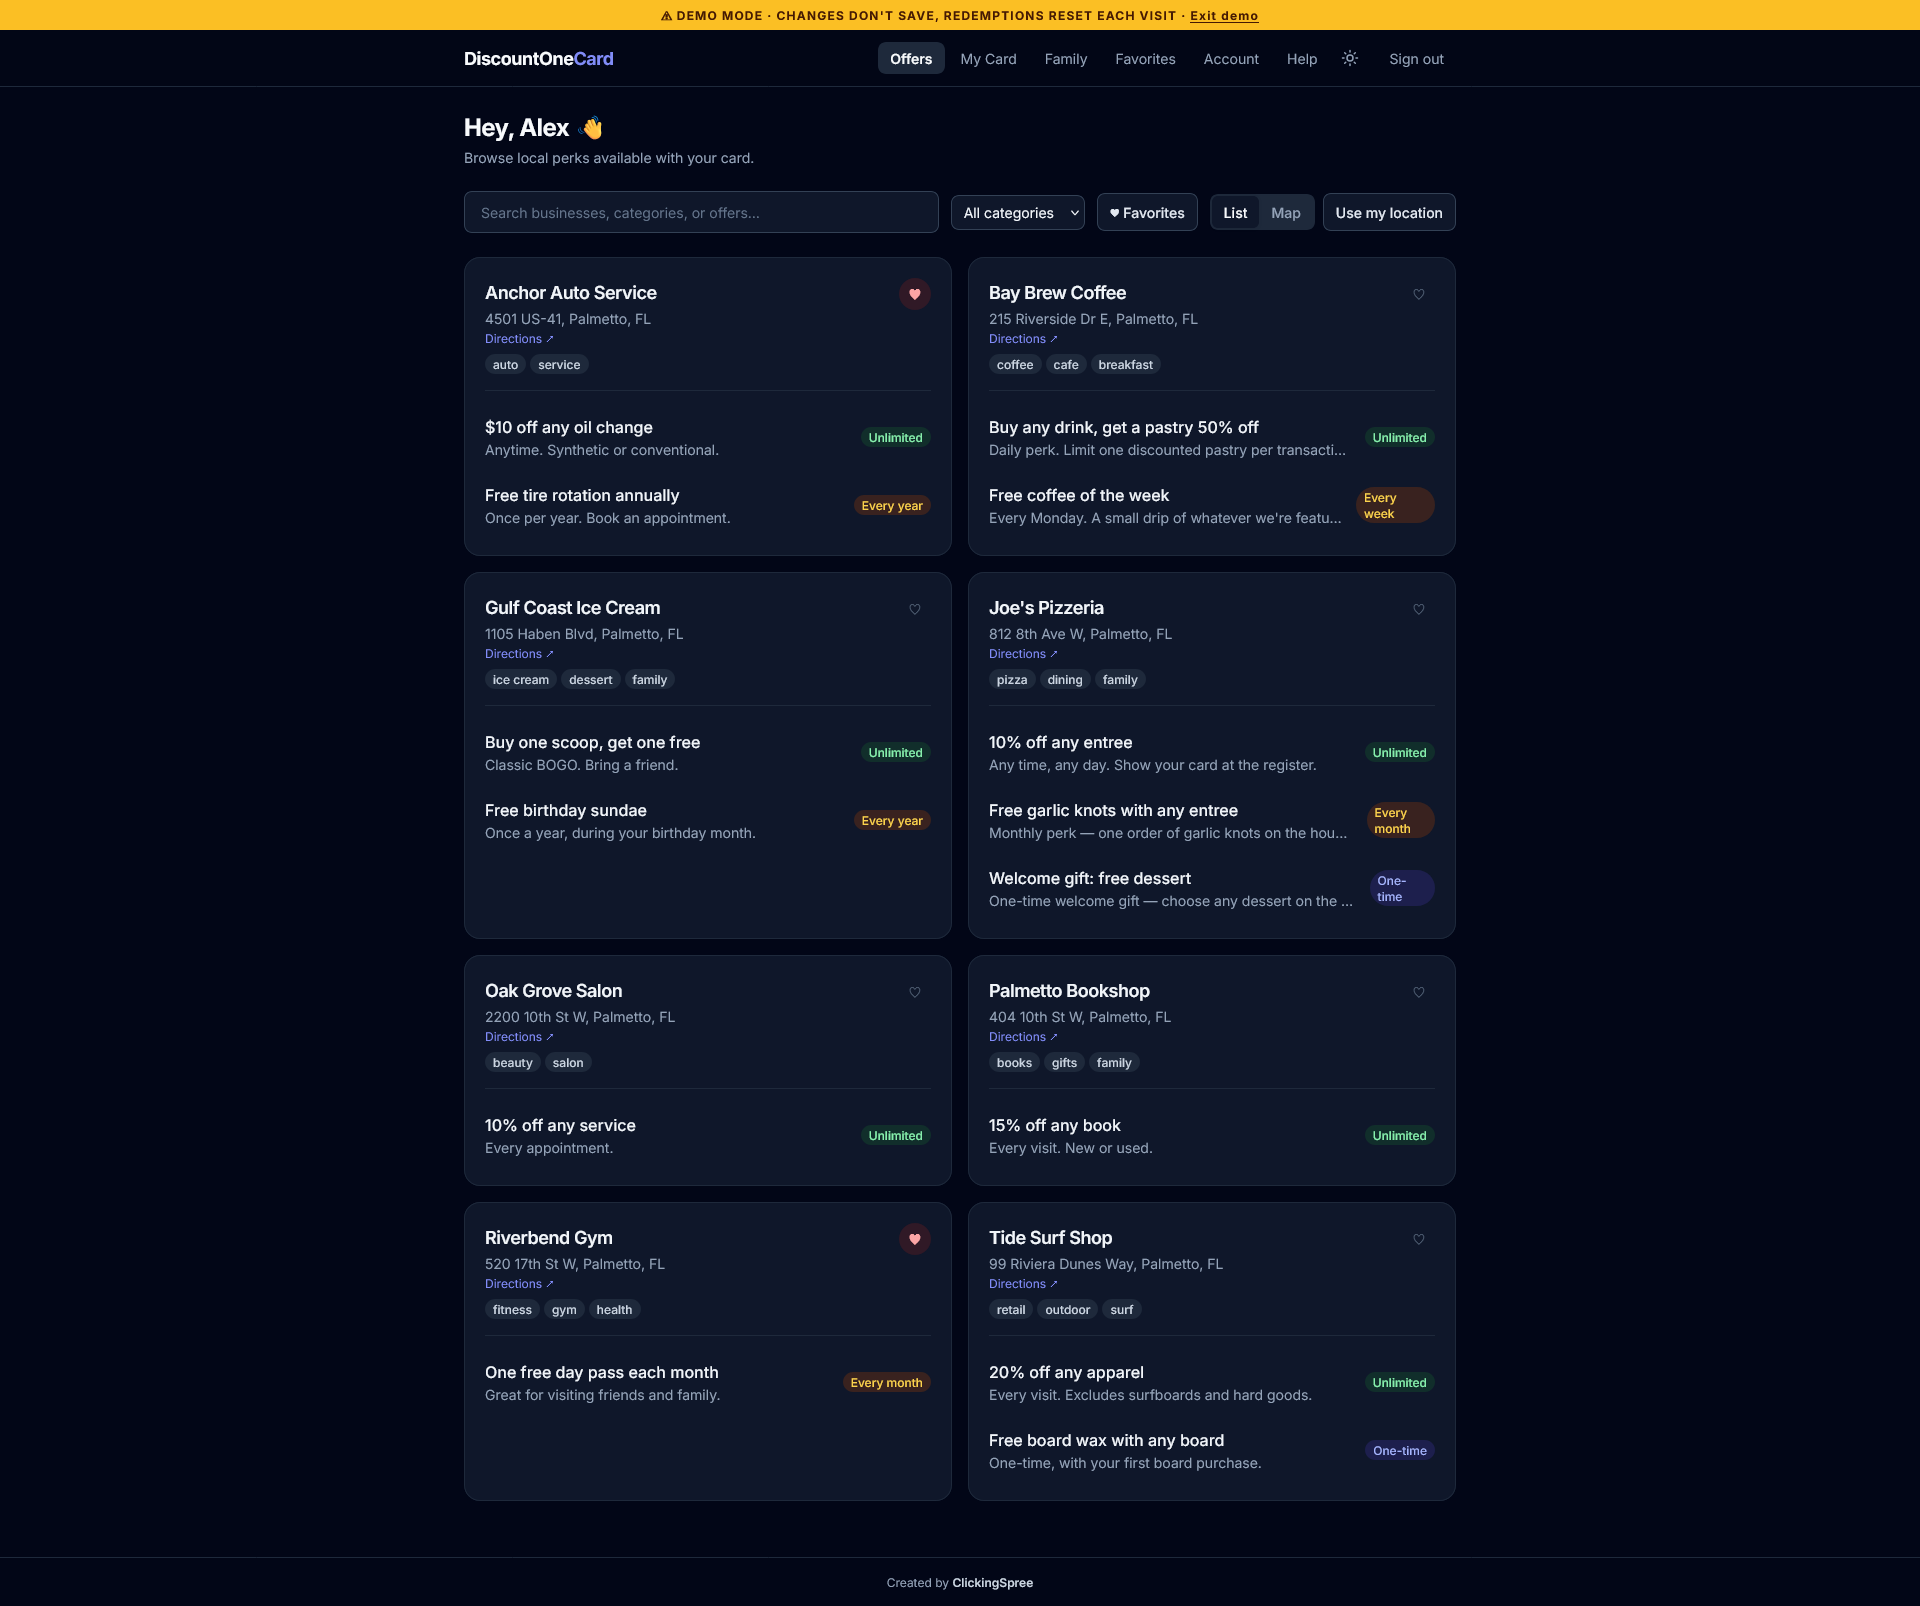Open Exit demo link
1920x1606 pixels.
tap(1224, 15)
